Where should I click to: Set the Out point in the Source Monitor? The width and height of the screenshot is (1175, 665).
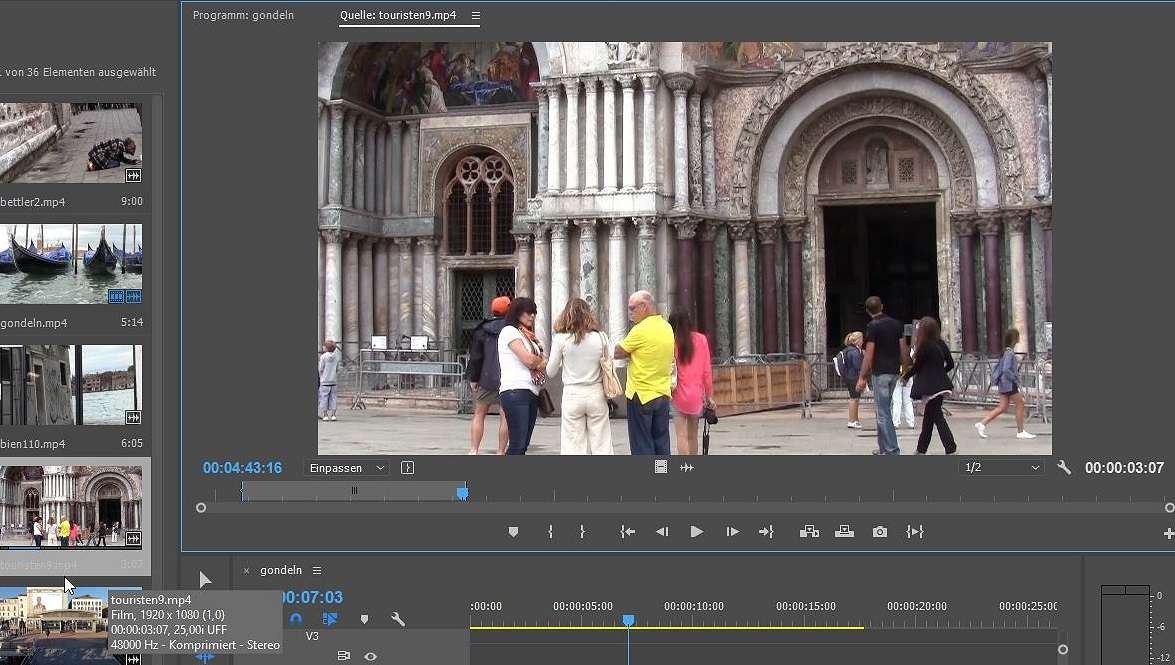coord(582,532)
